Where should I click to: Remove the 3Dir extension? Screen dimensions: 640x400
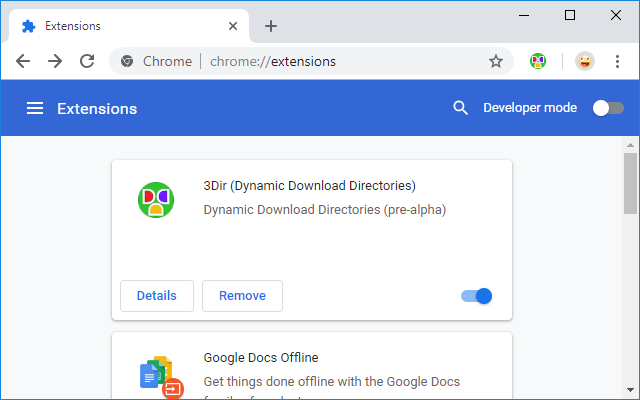pos(242,296)
